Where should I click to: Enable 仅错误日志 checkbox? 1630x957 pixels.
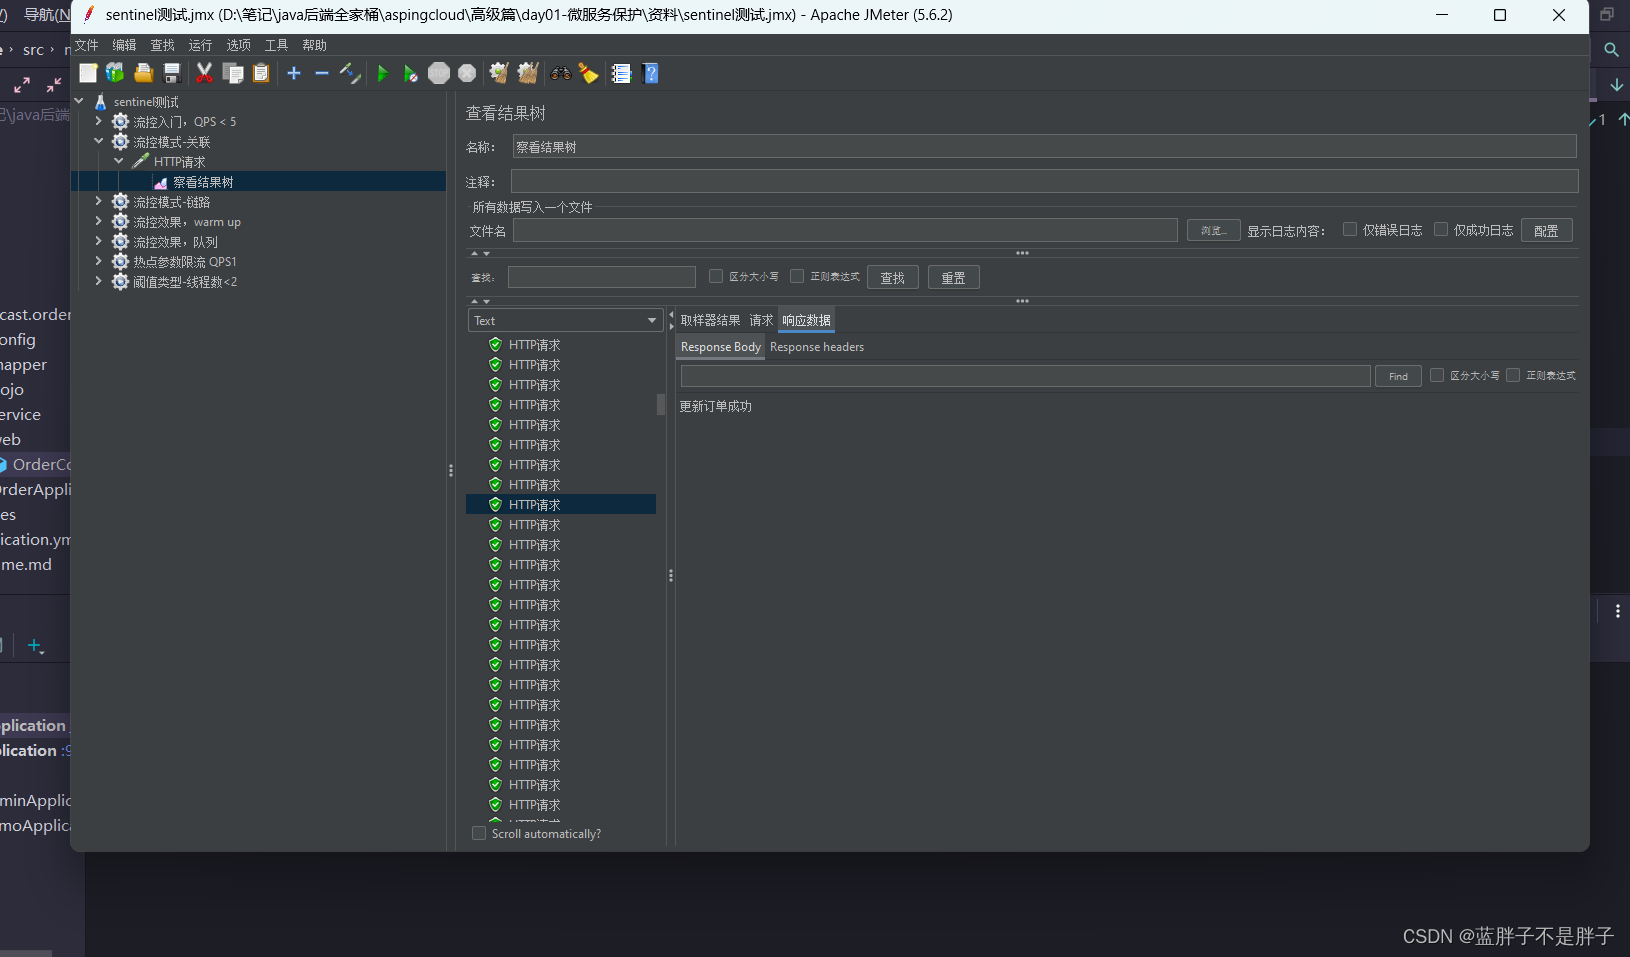pyautogui.click(x=1350, y=229)
